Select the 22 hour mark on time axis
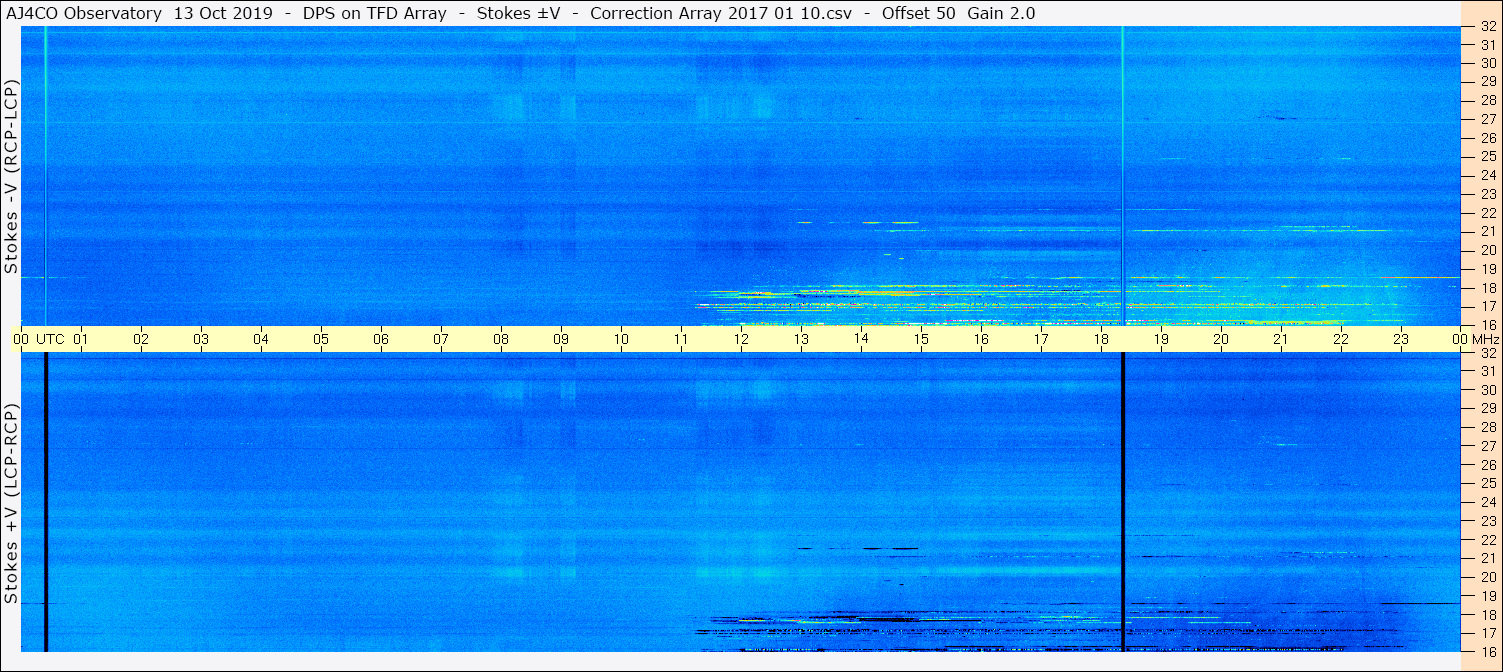 tap(1341, 339)
